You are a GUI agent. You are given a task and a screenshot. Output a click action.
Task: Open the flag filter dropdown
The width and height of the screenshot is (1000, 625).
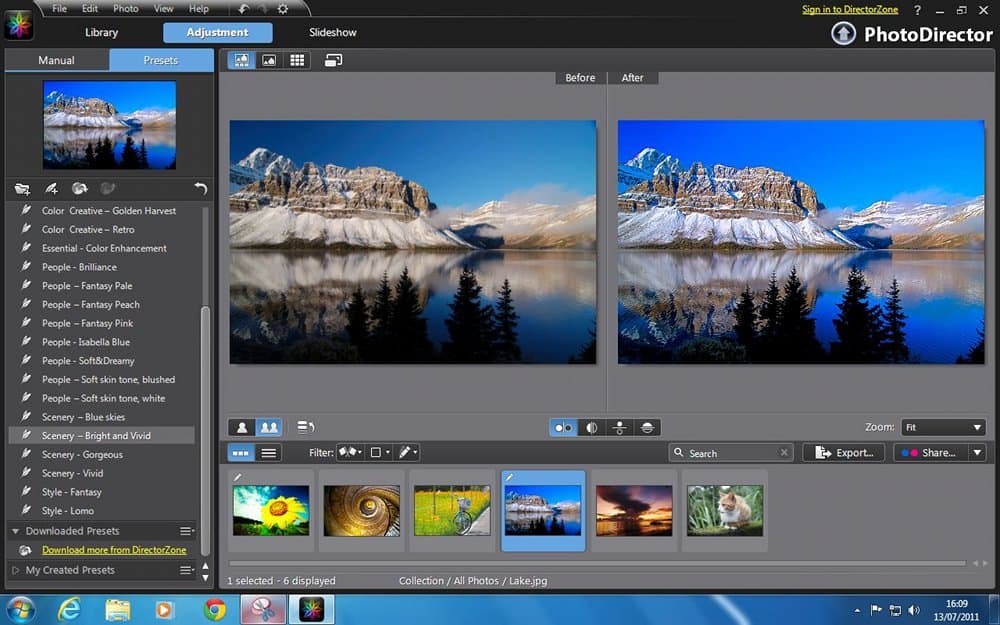point(350,453)
